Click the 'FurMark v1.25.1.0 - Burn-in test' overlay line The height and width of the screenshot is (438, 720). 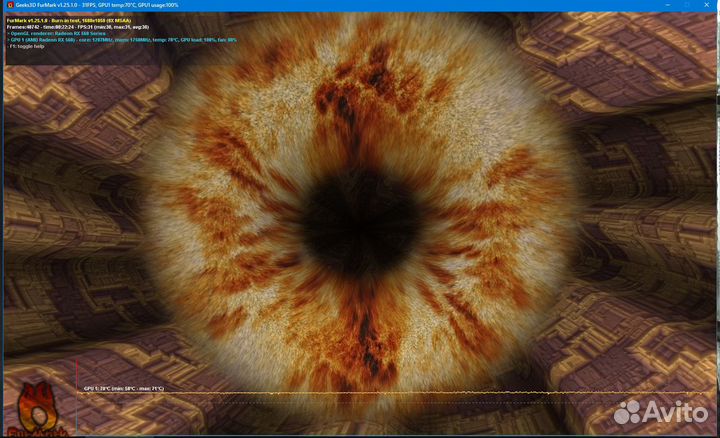[x=70, y=19]
